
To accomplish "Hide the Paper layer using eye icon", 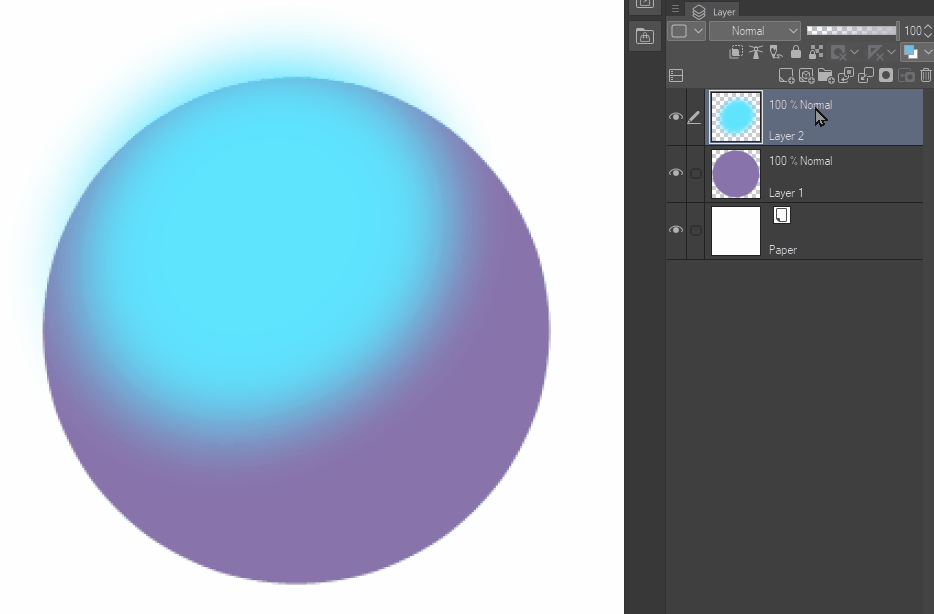I will point(675,230).
